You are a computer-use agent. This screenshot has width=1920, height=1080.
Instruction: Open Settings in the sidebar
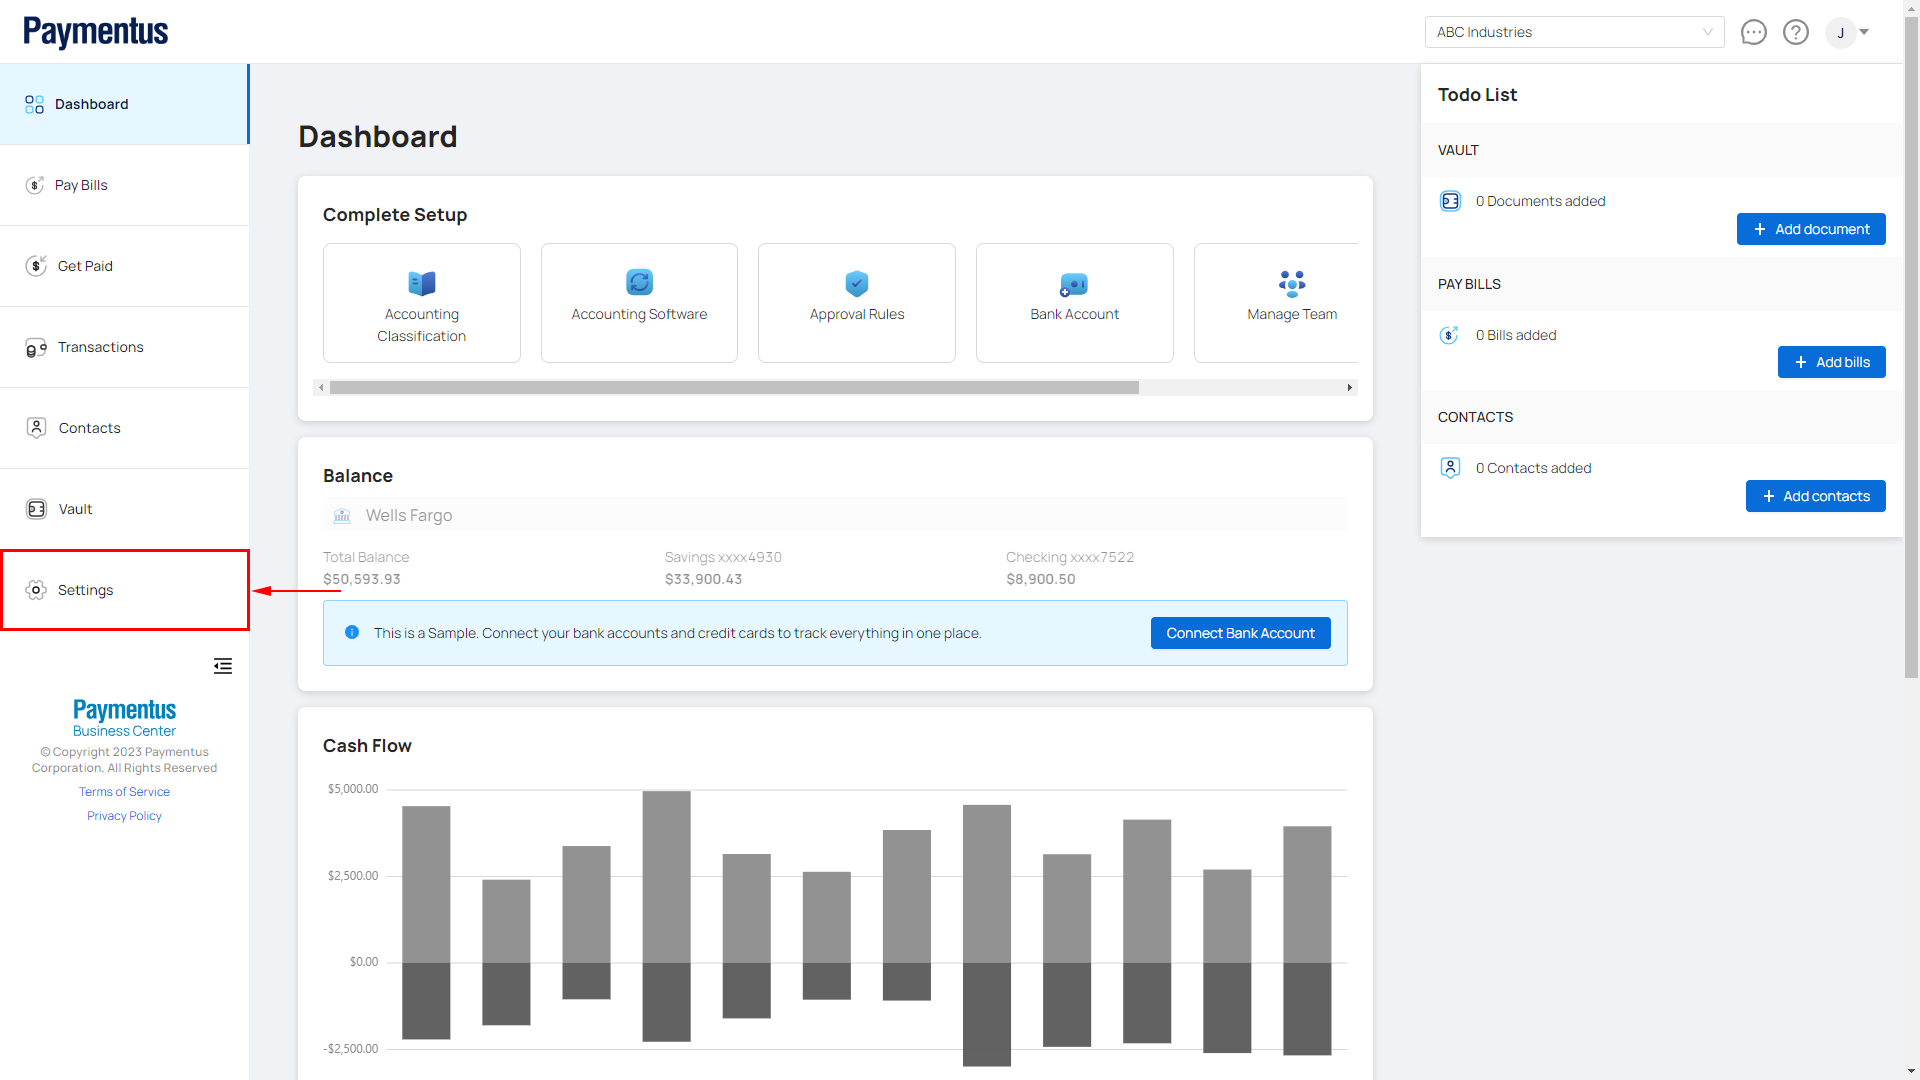click(85, 590)
